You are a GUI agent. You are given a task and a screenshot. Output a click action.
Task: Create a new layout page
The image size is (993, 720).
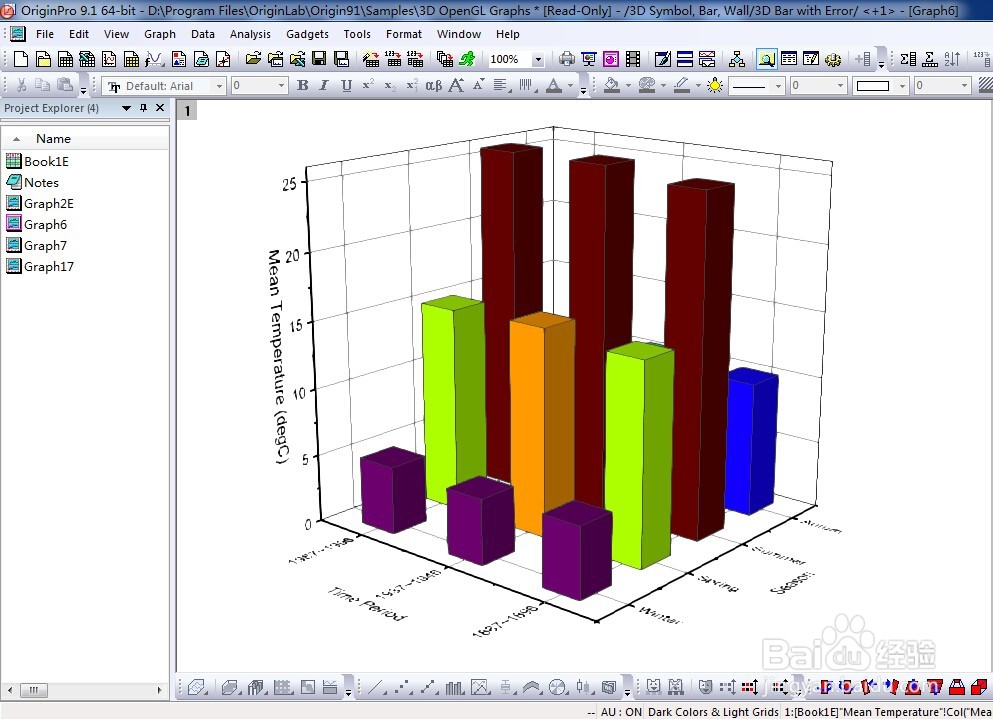tap(179, 60)
